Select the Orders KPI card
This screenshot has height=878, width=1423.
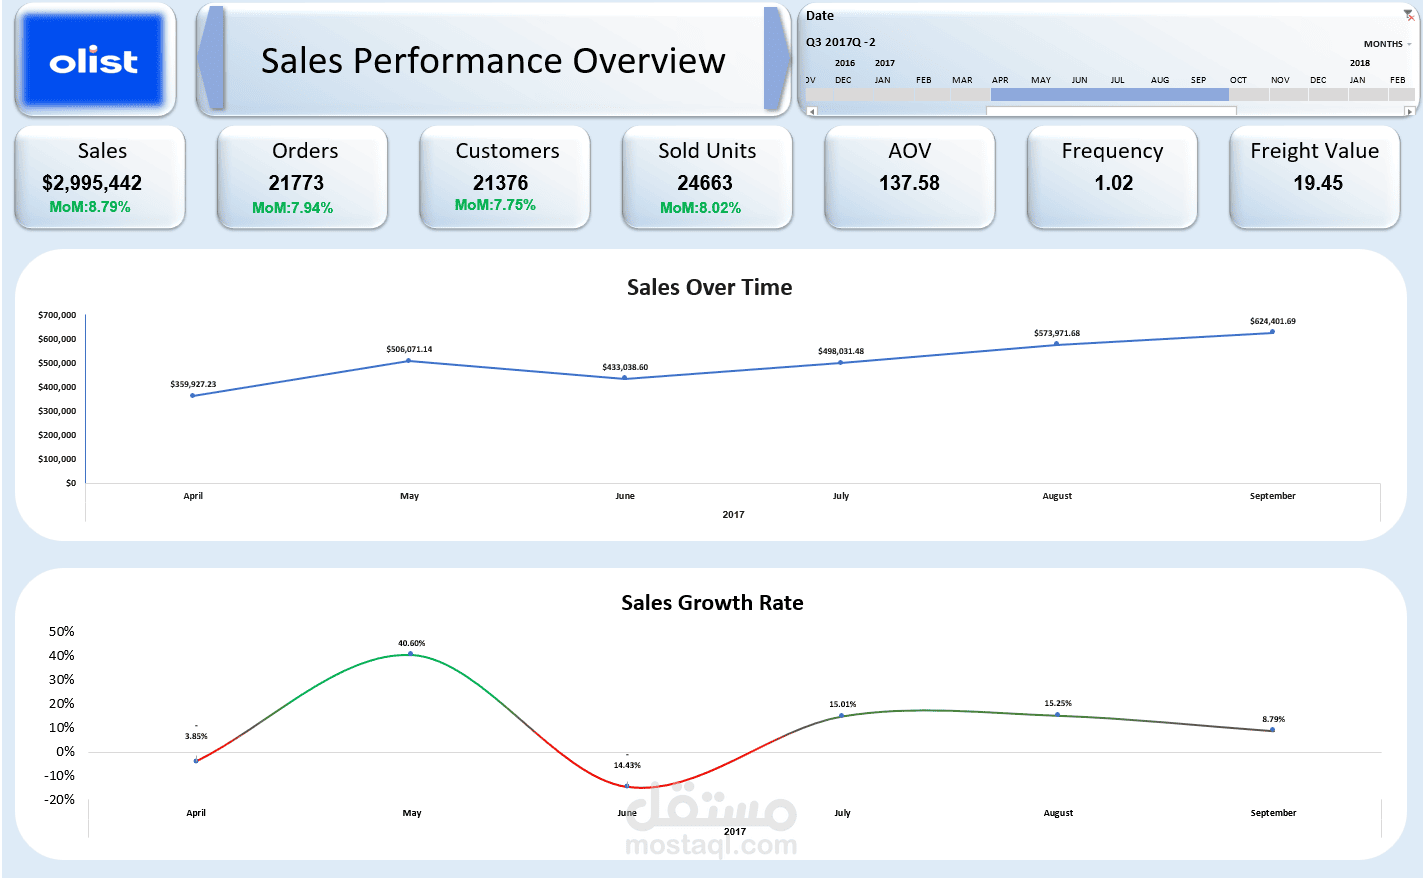pos(302,177)
